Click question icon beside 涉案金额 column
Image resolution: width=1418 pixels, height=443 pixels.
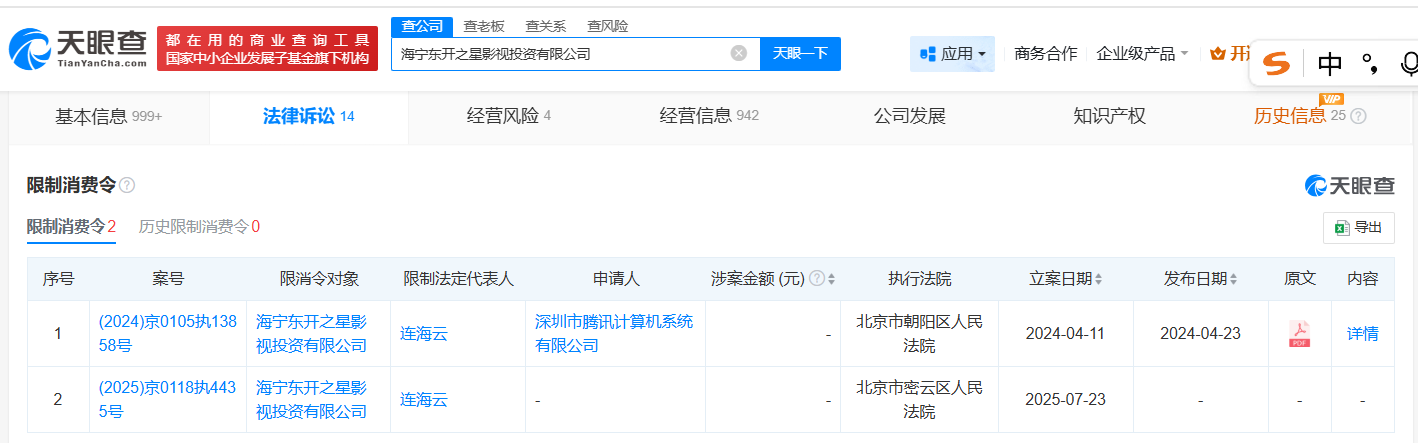(x=816, y=279)
